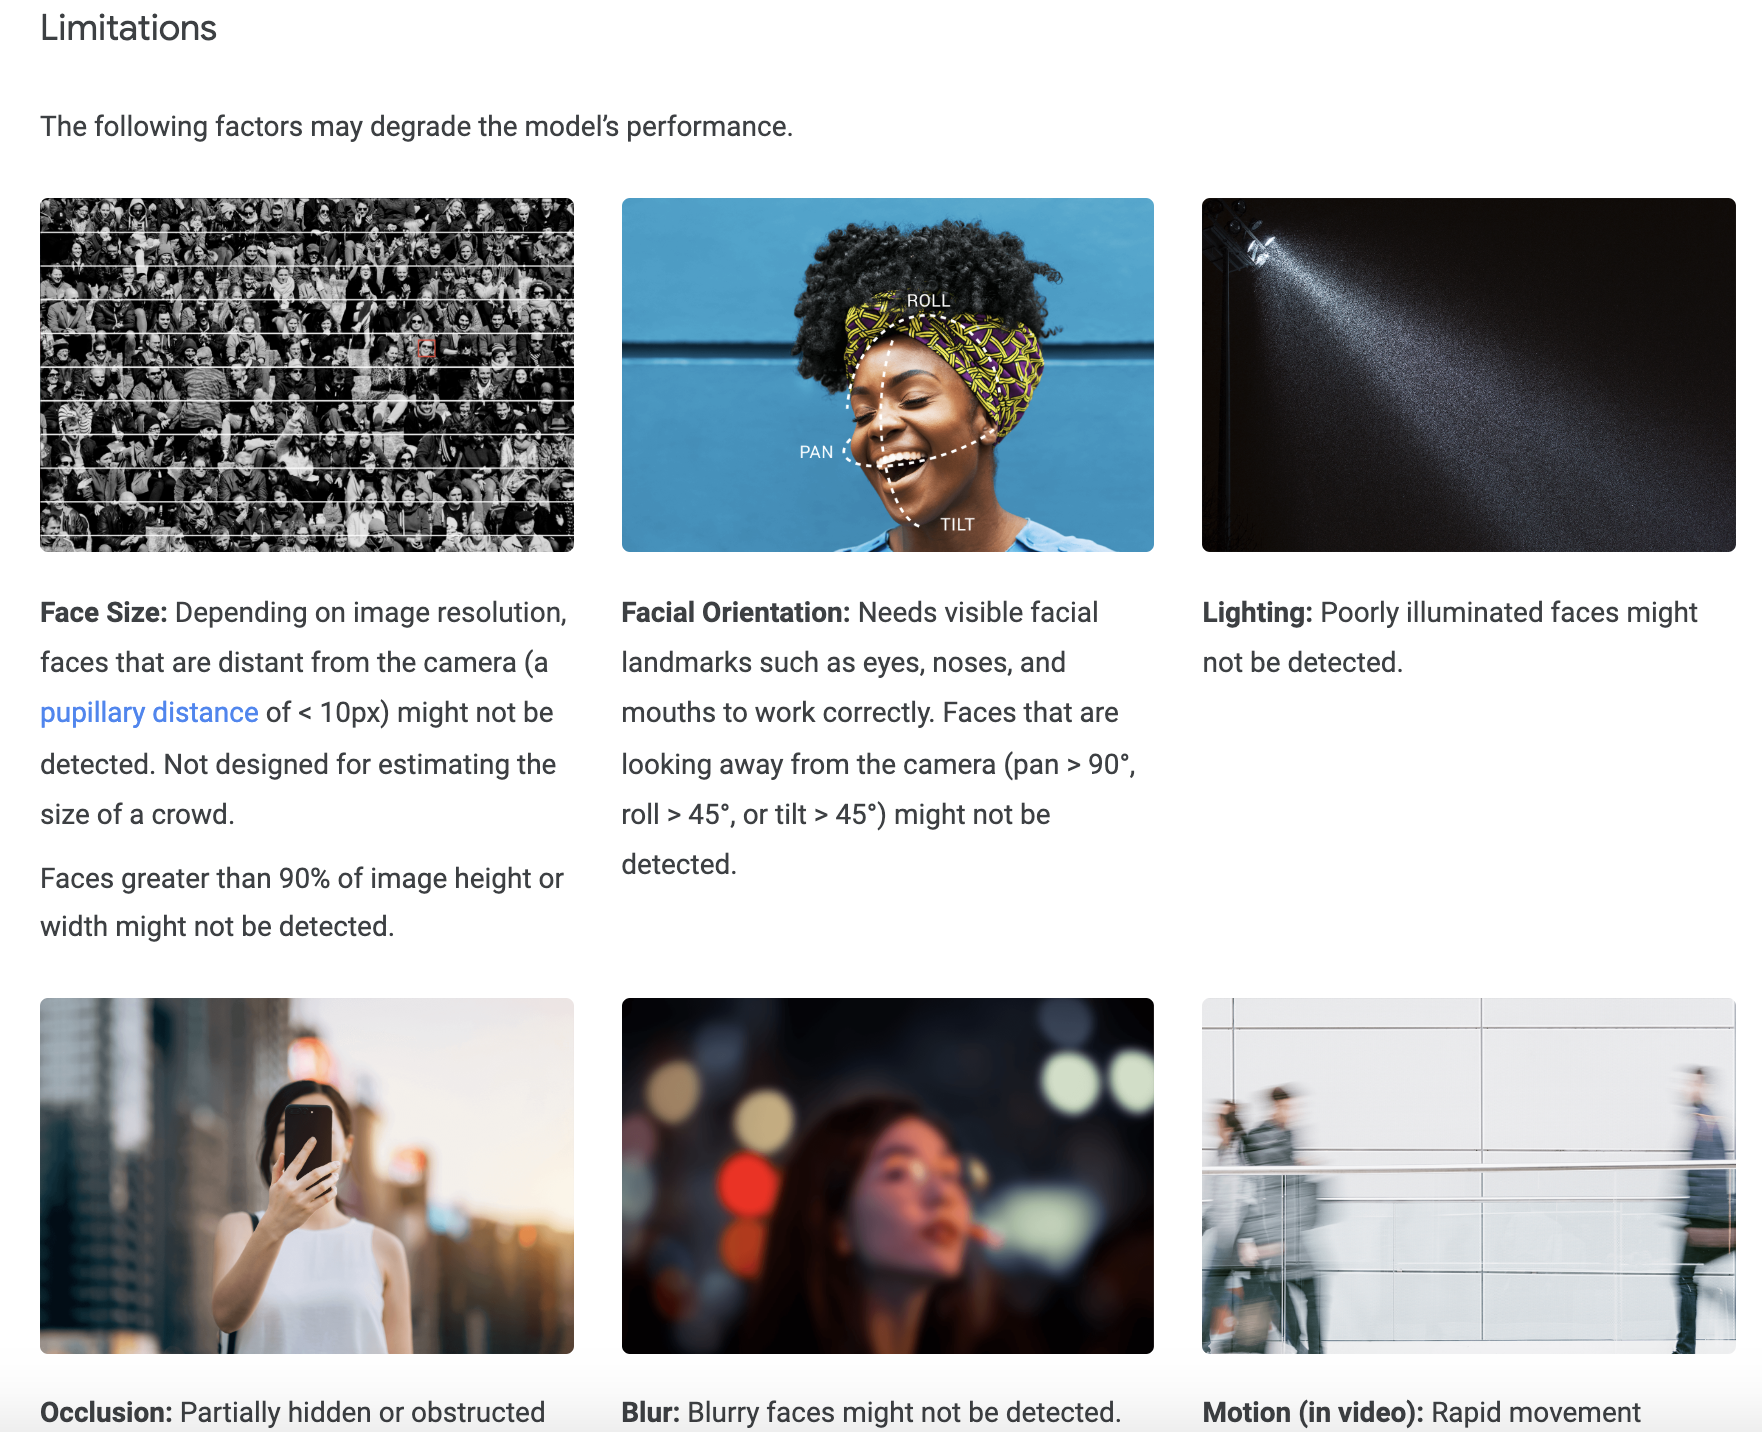Select the facial orientation image with headwrap

tap(887, 375)
